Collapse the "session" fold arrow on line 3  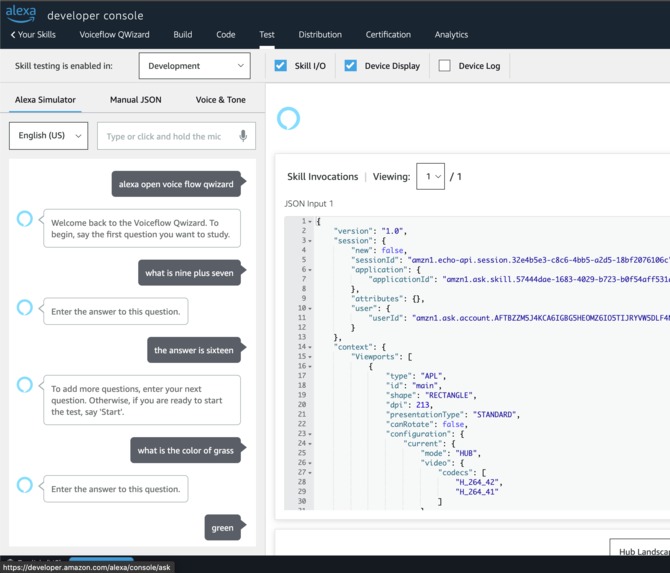coord(310,241)
